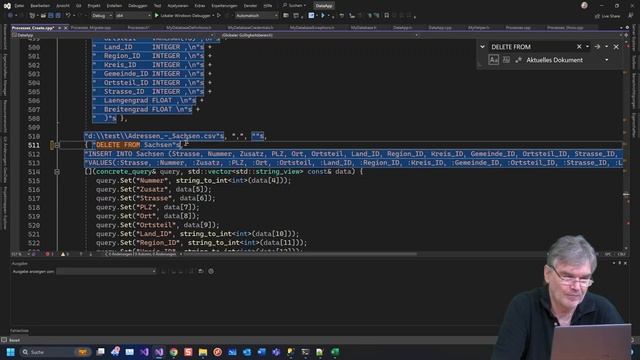
Task: Expand the replace toggle chevron in Find box
Action: [482, 47]
